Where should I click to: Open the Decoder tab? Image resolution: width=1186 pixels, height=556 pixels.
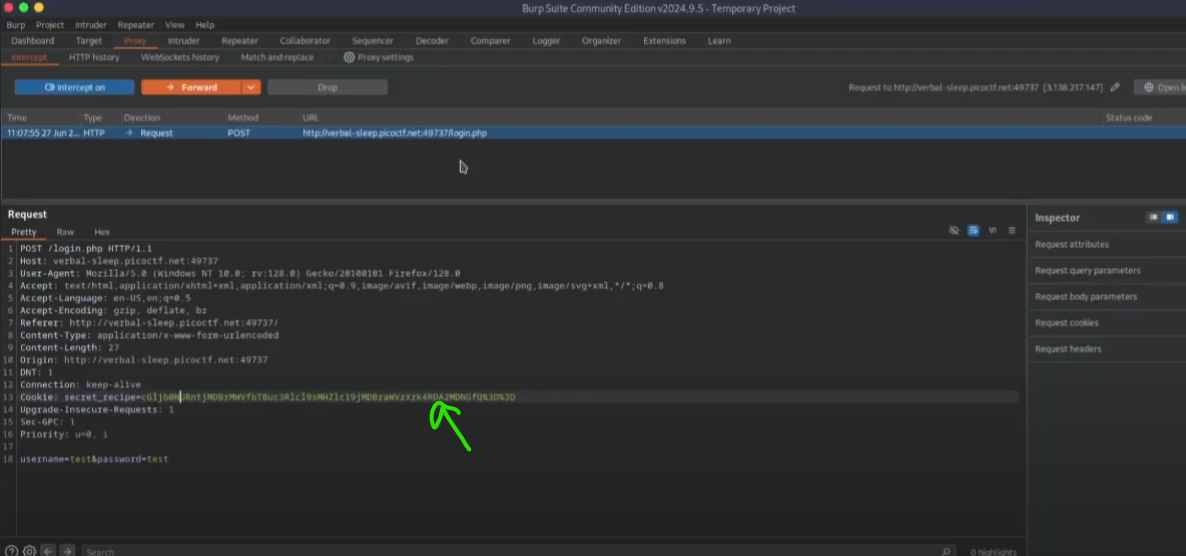tap(432, 41)
